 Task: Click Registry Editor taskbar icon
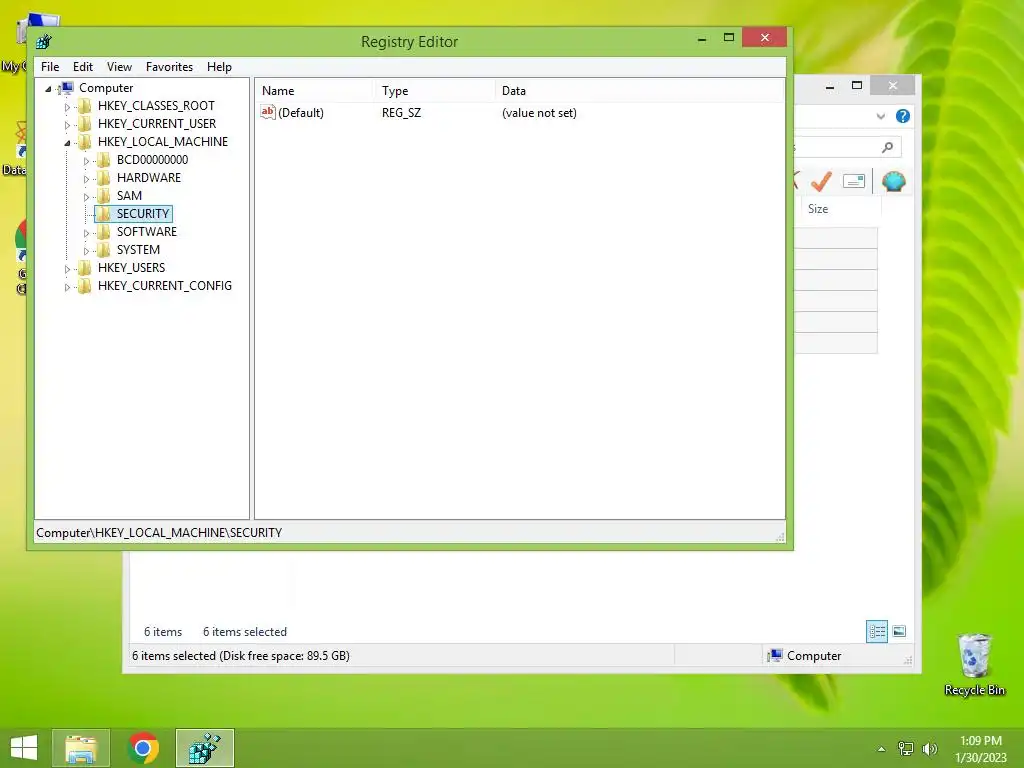tap(204, 748)
